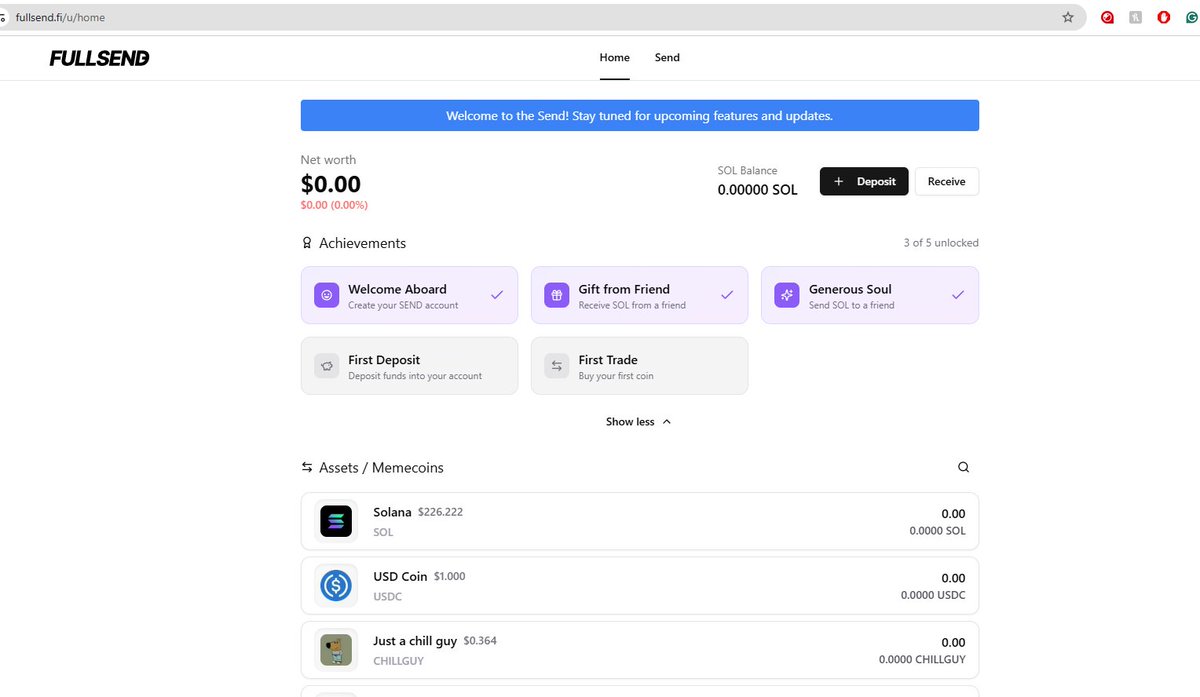The width and height of the screenshot is (1200, 697).
Task: Click the Deposit button
Action: click(865, 181)
